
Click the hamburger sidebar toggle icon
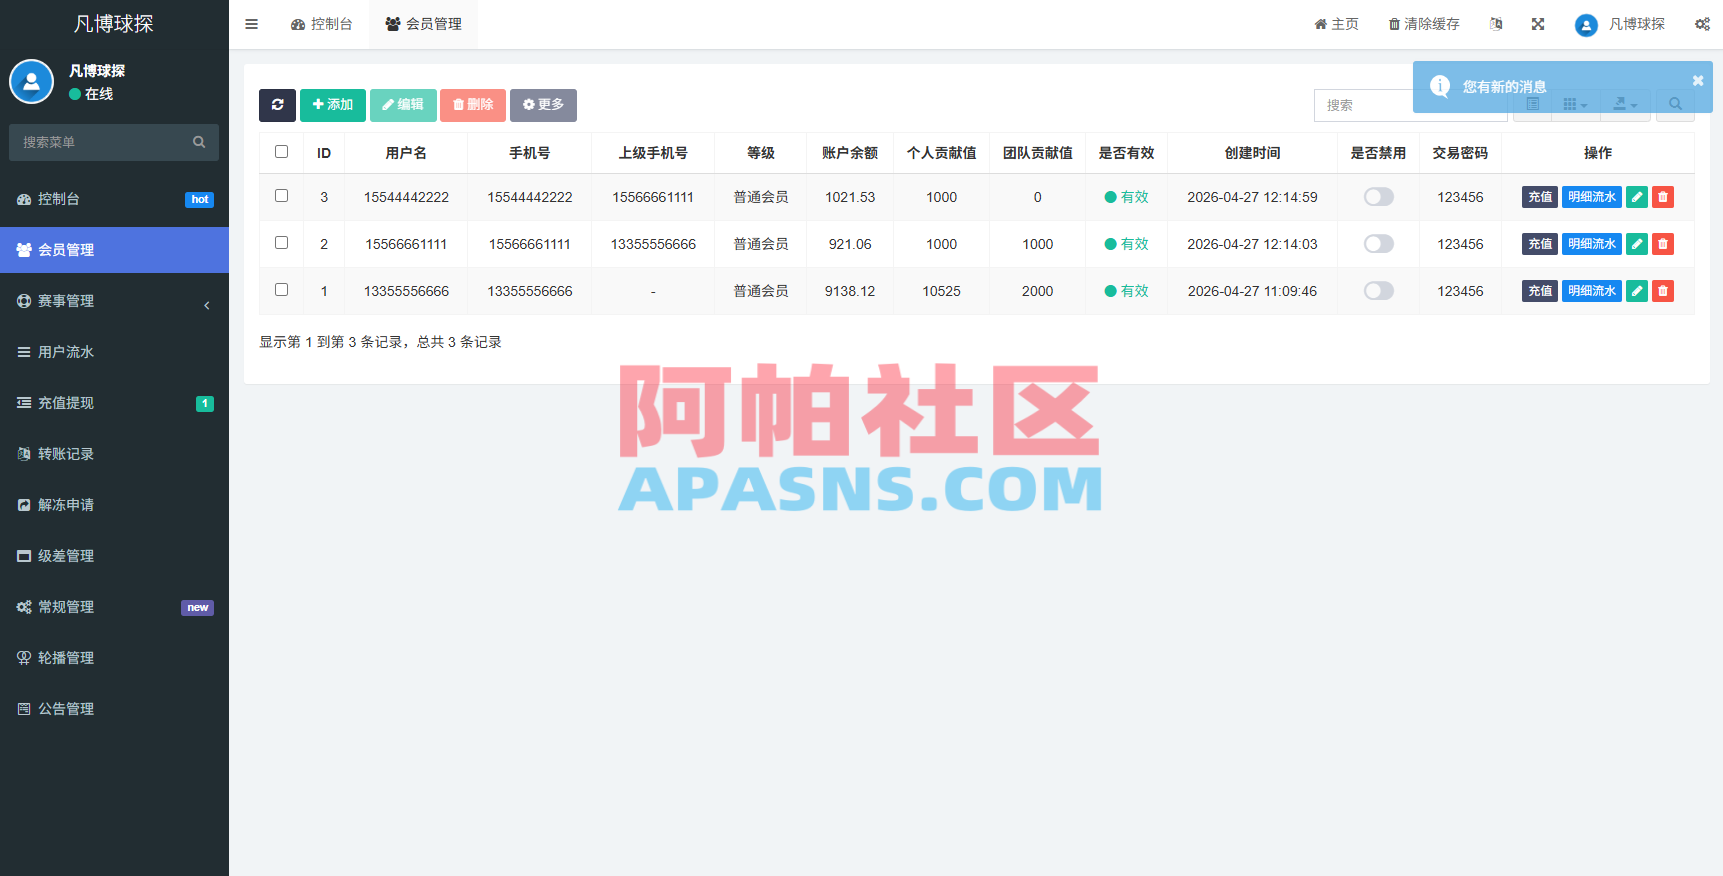pos(252,24)
